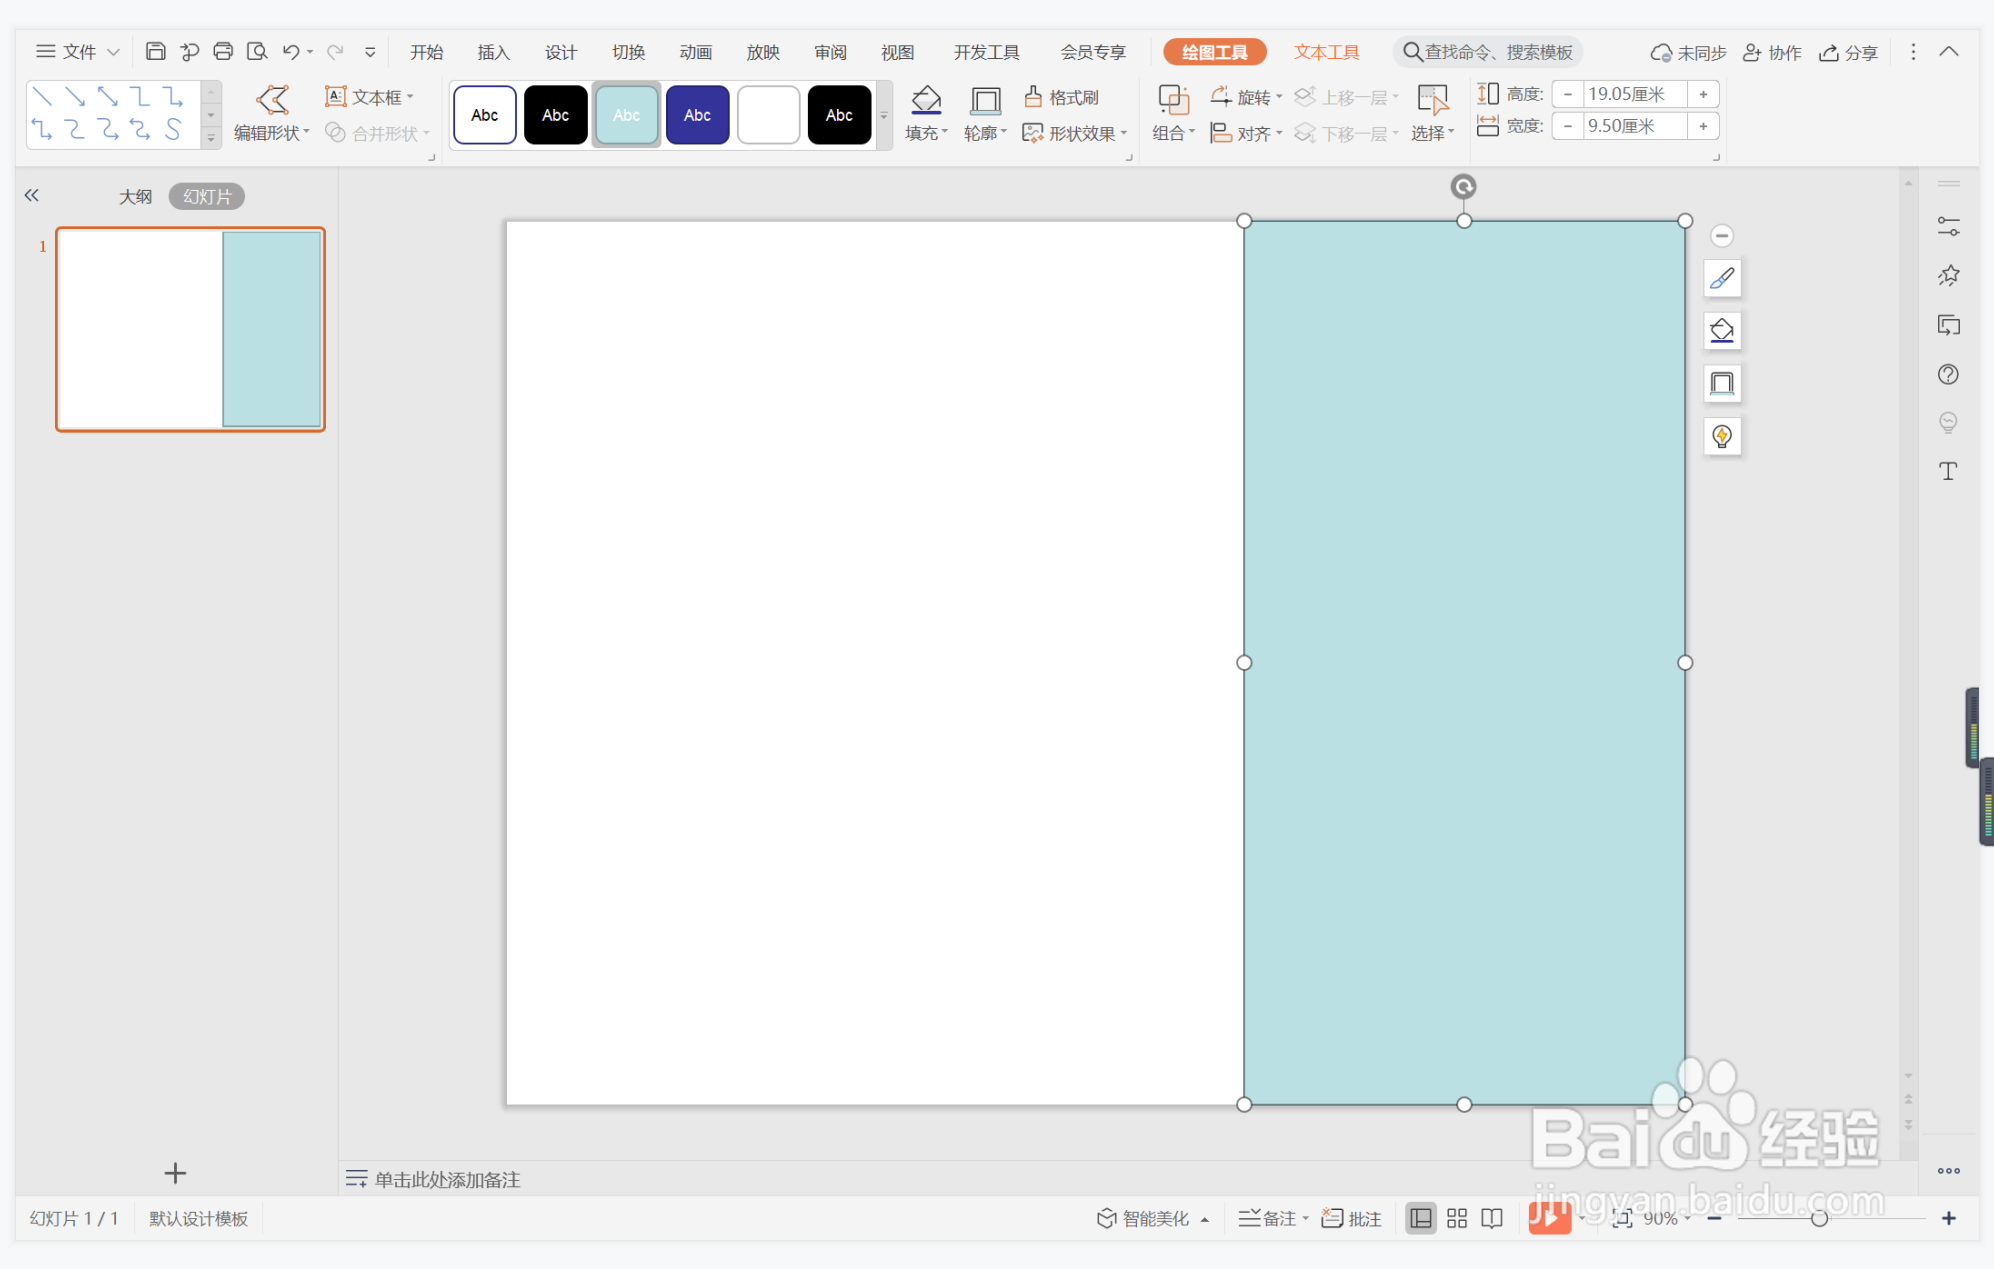Click the Edit Shape (编辑形状) icon
This screenshot has height=1269, width=1994.
click(272, 100)
